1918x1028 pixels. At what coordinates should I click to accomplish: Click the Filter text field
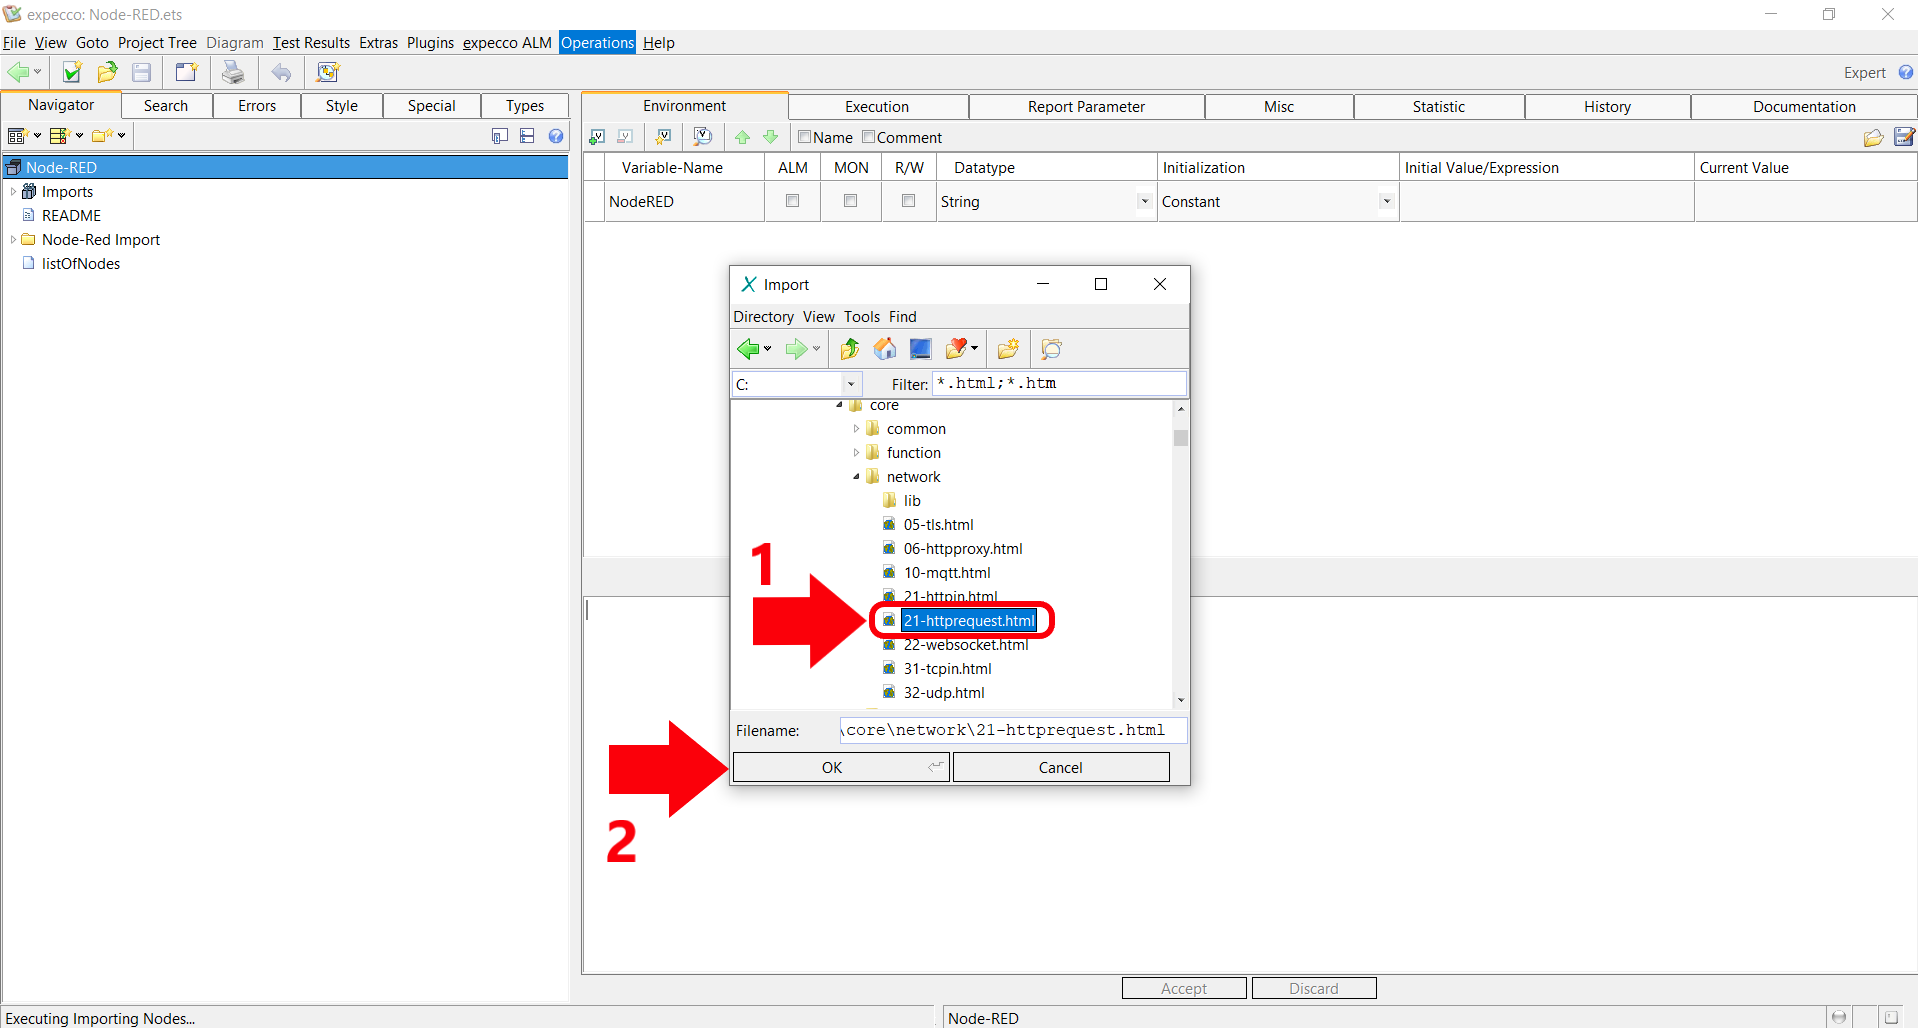[x=1058, y=384]
